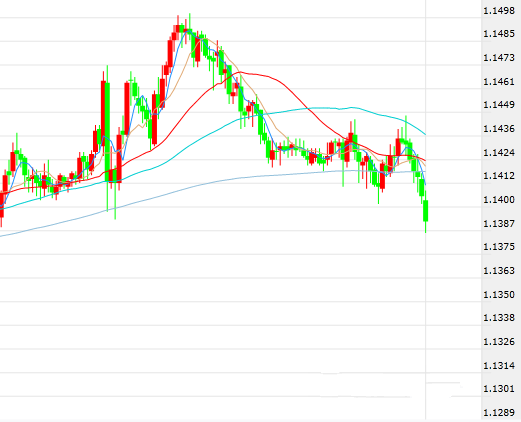Screen dimensions: 521x422
Task: Click the highest candlestick wick near 1.1498
Action: (x=190, y=20)
